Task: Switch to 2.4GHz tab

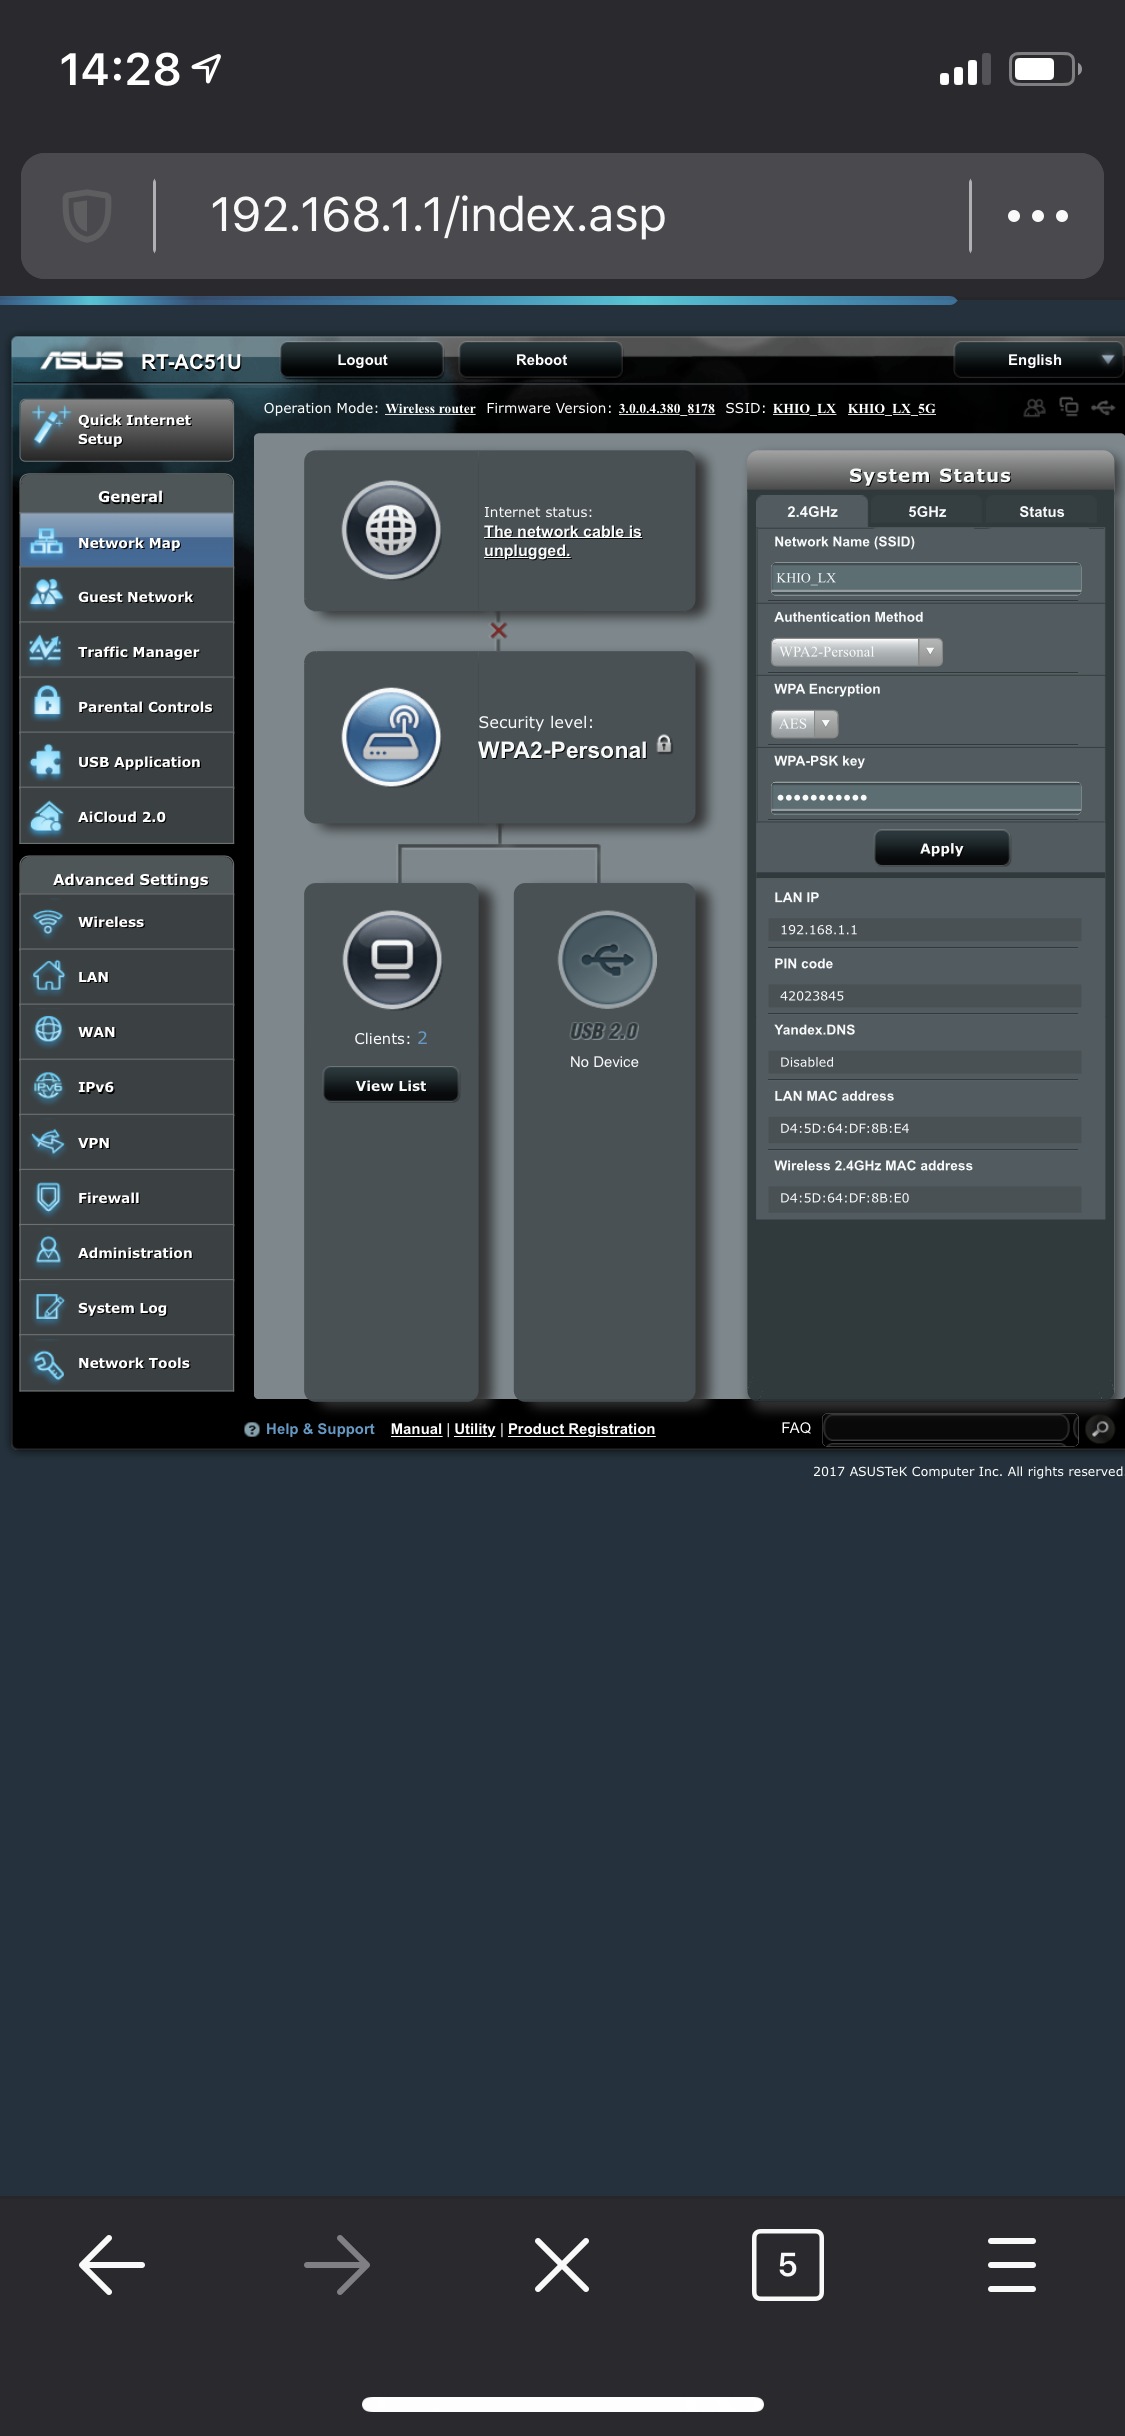Action: pos(812,511)
